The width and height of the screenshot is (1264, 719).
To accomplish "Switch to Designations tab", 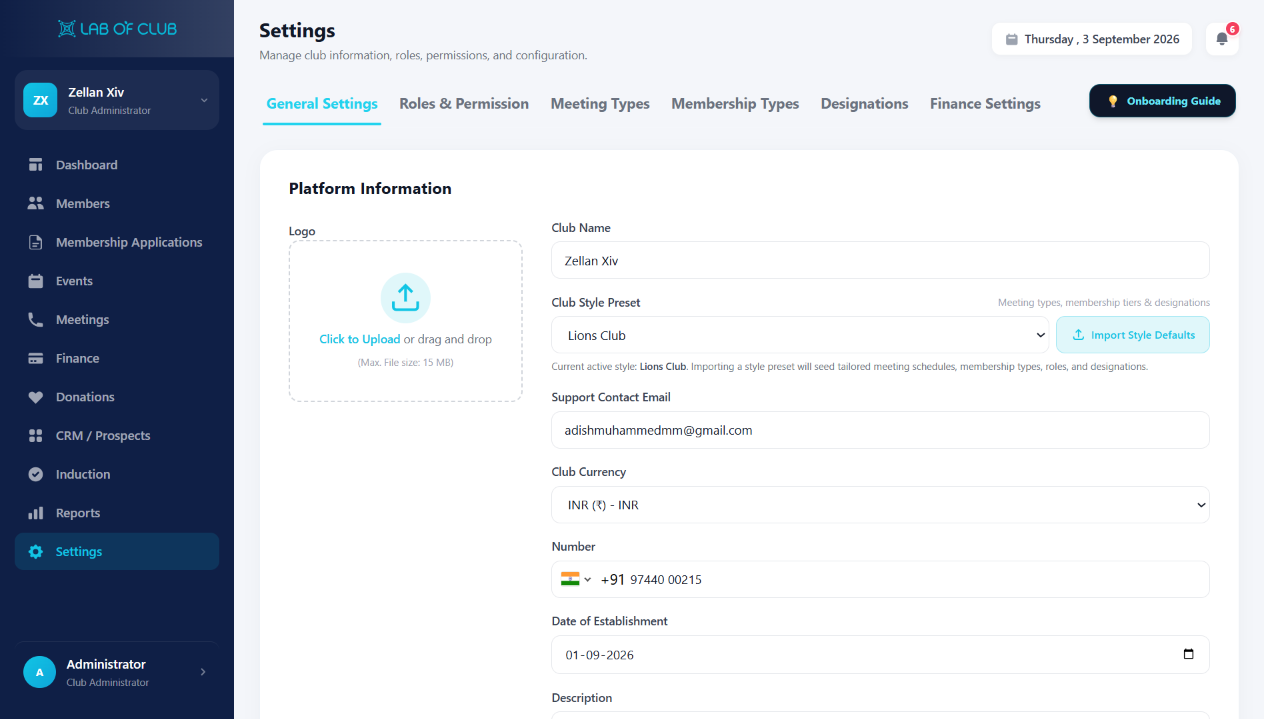I will pyautogui.click(x=865, y=104).
